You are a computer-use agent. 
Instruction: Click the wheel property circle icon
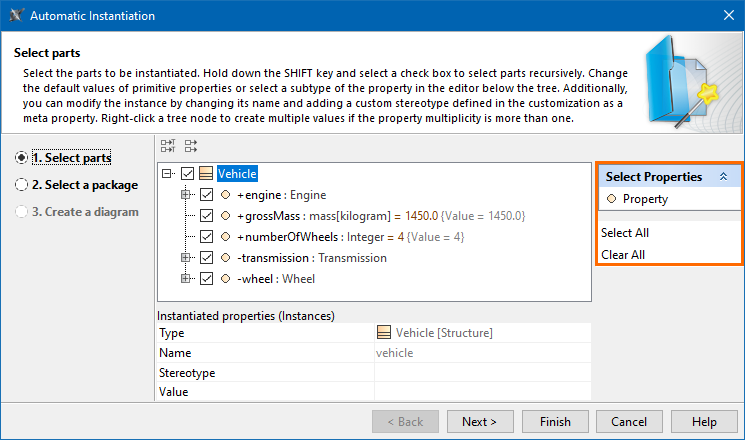pyautogui.click(x=226, y=279)
